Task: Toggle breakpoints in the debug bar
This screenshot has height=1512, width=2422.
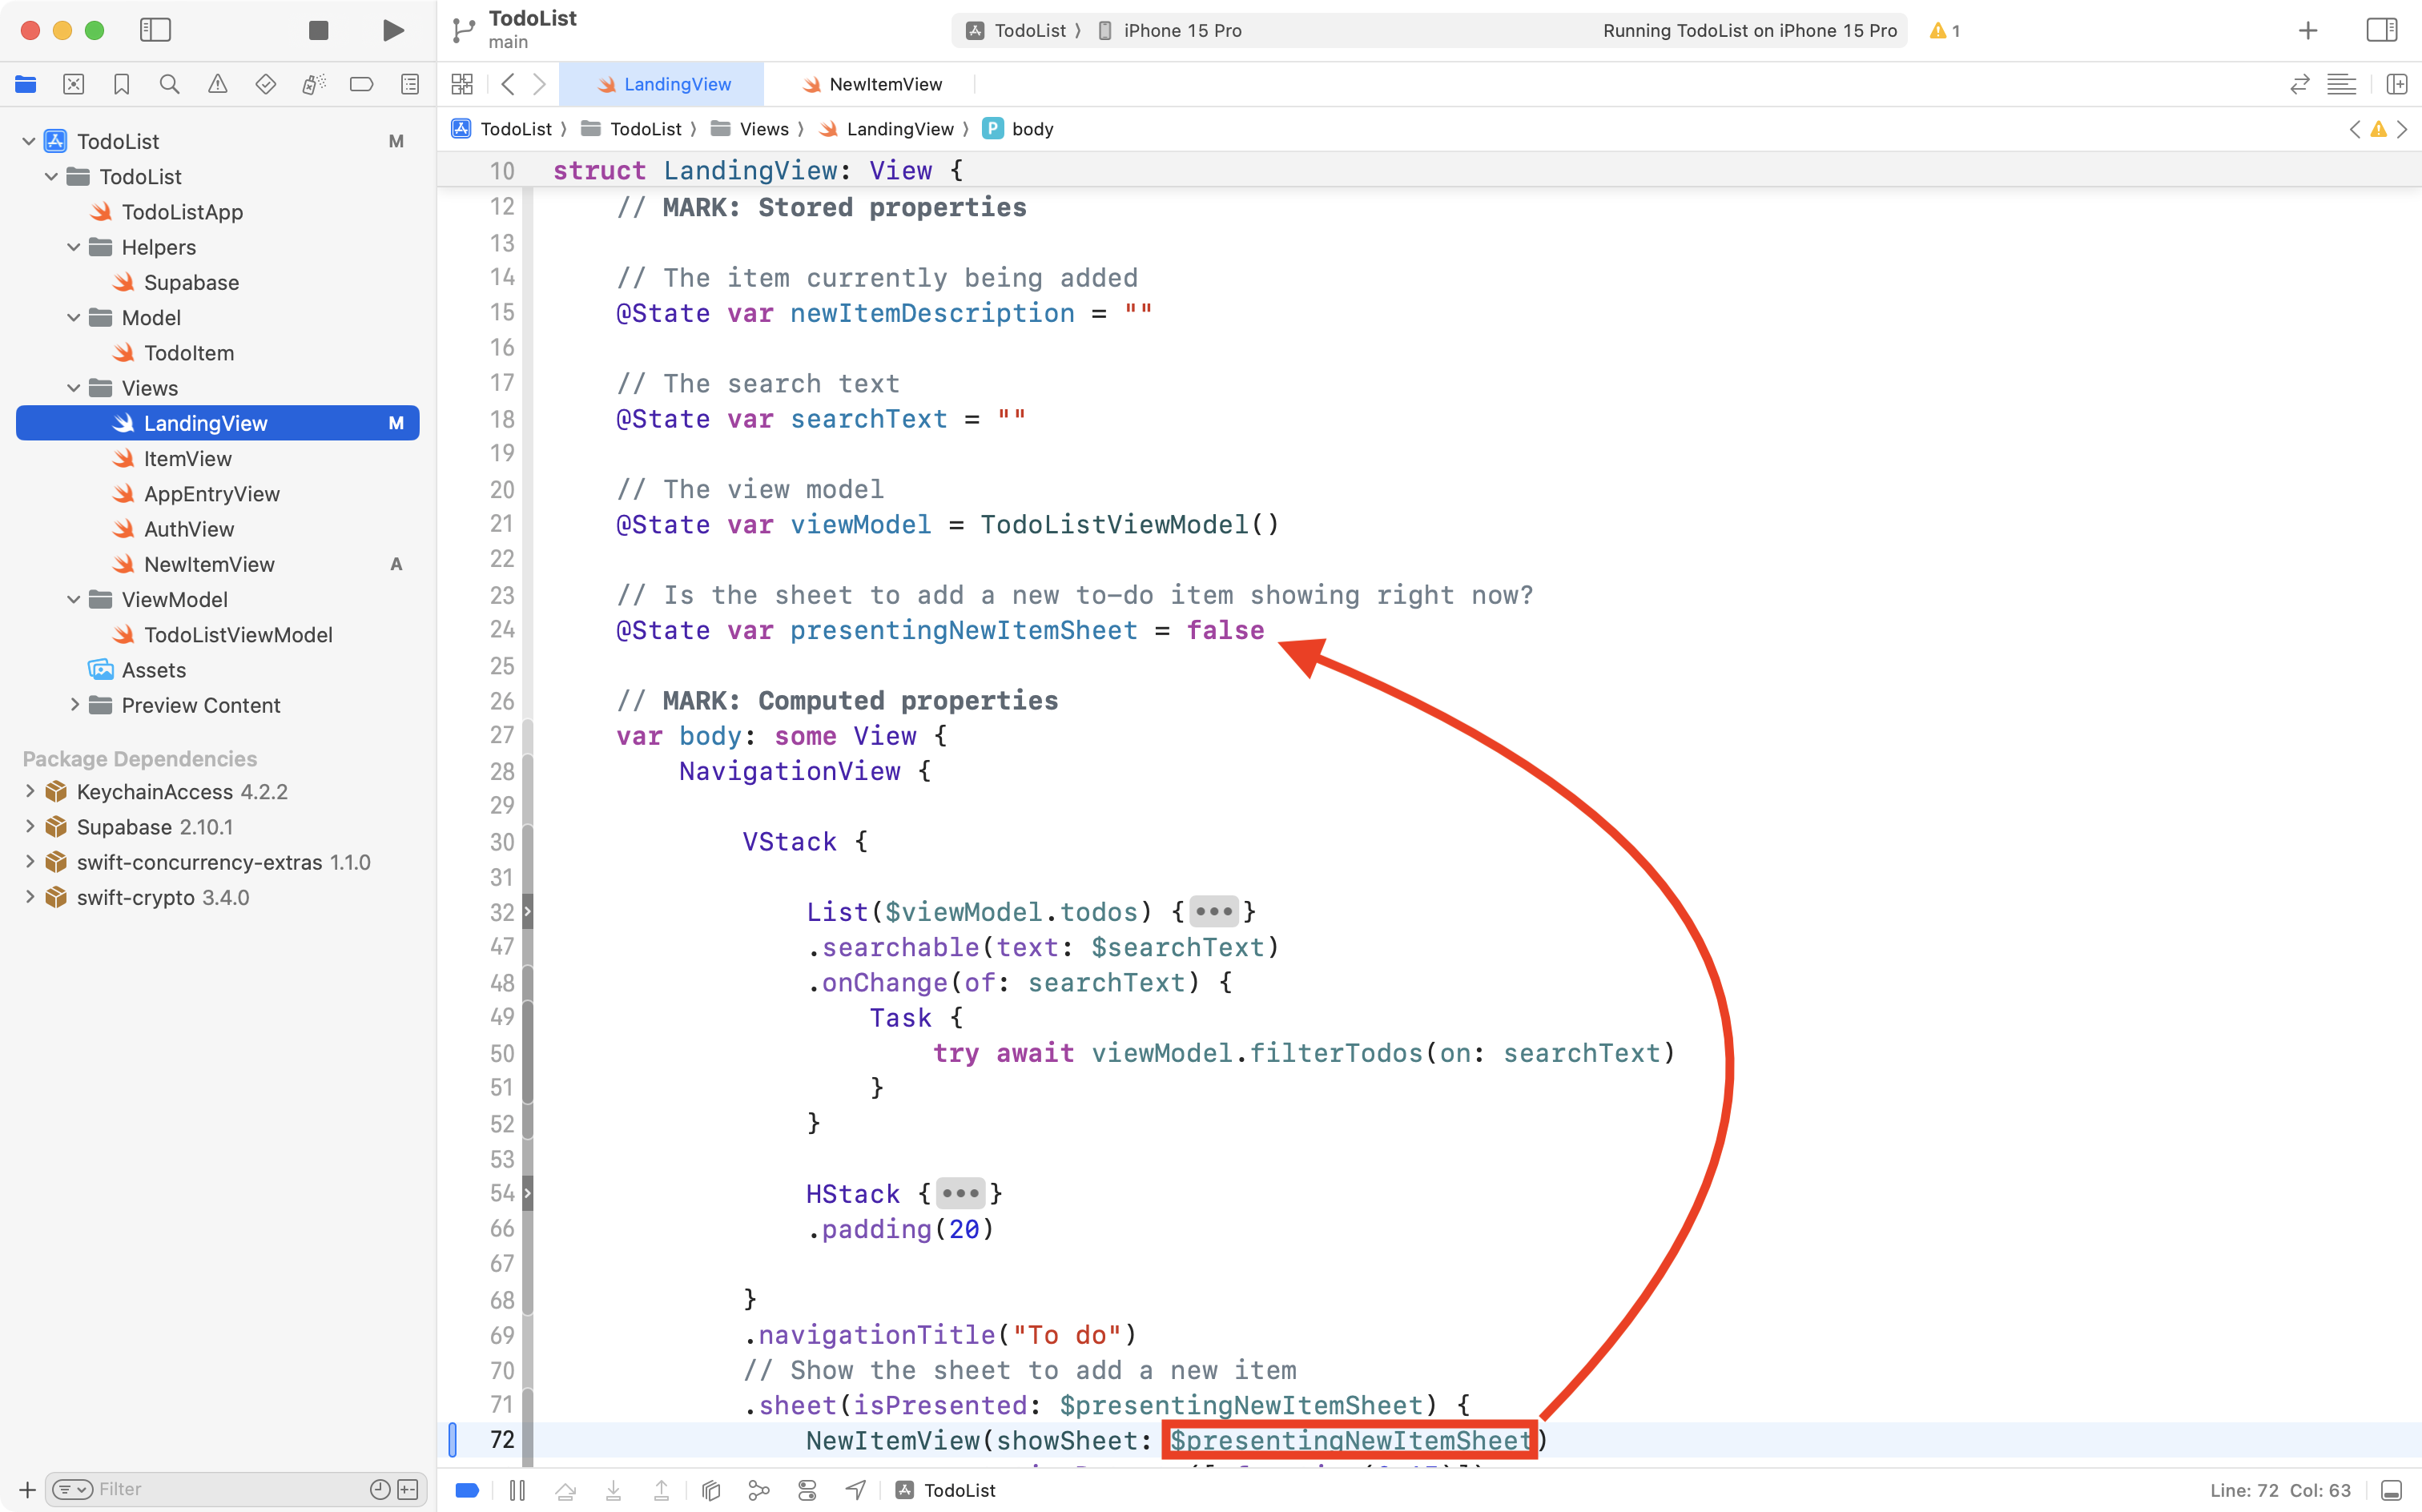Action: (466, 1489)
